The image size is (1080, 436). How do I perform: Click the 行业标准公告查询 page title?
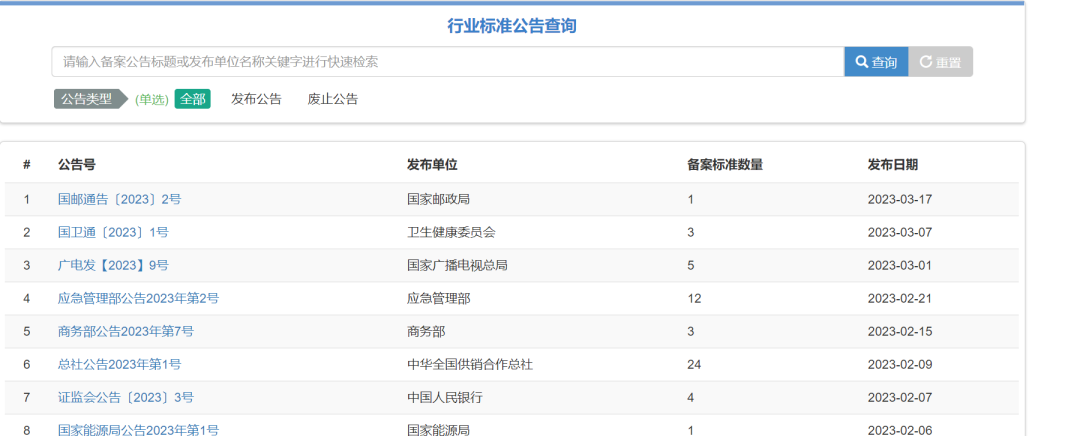click(512, 26)
